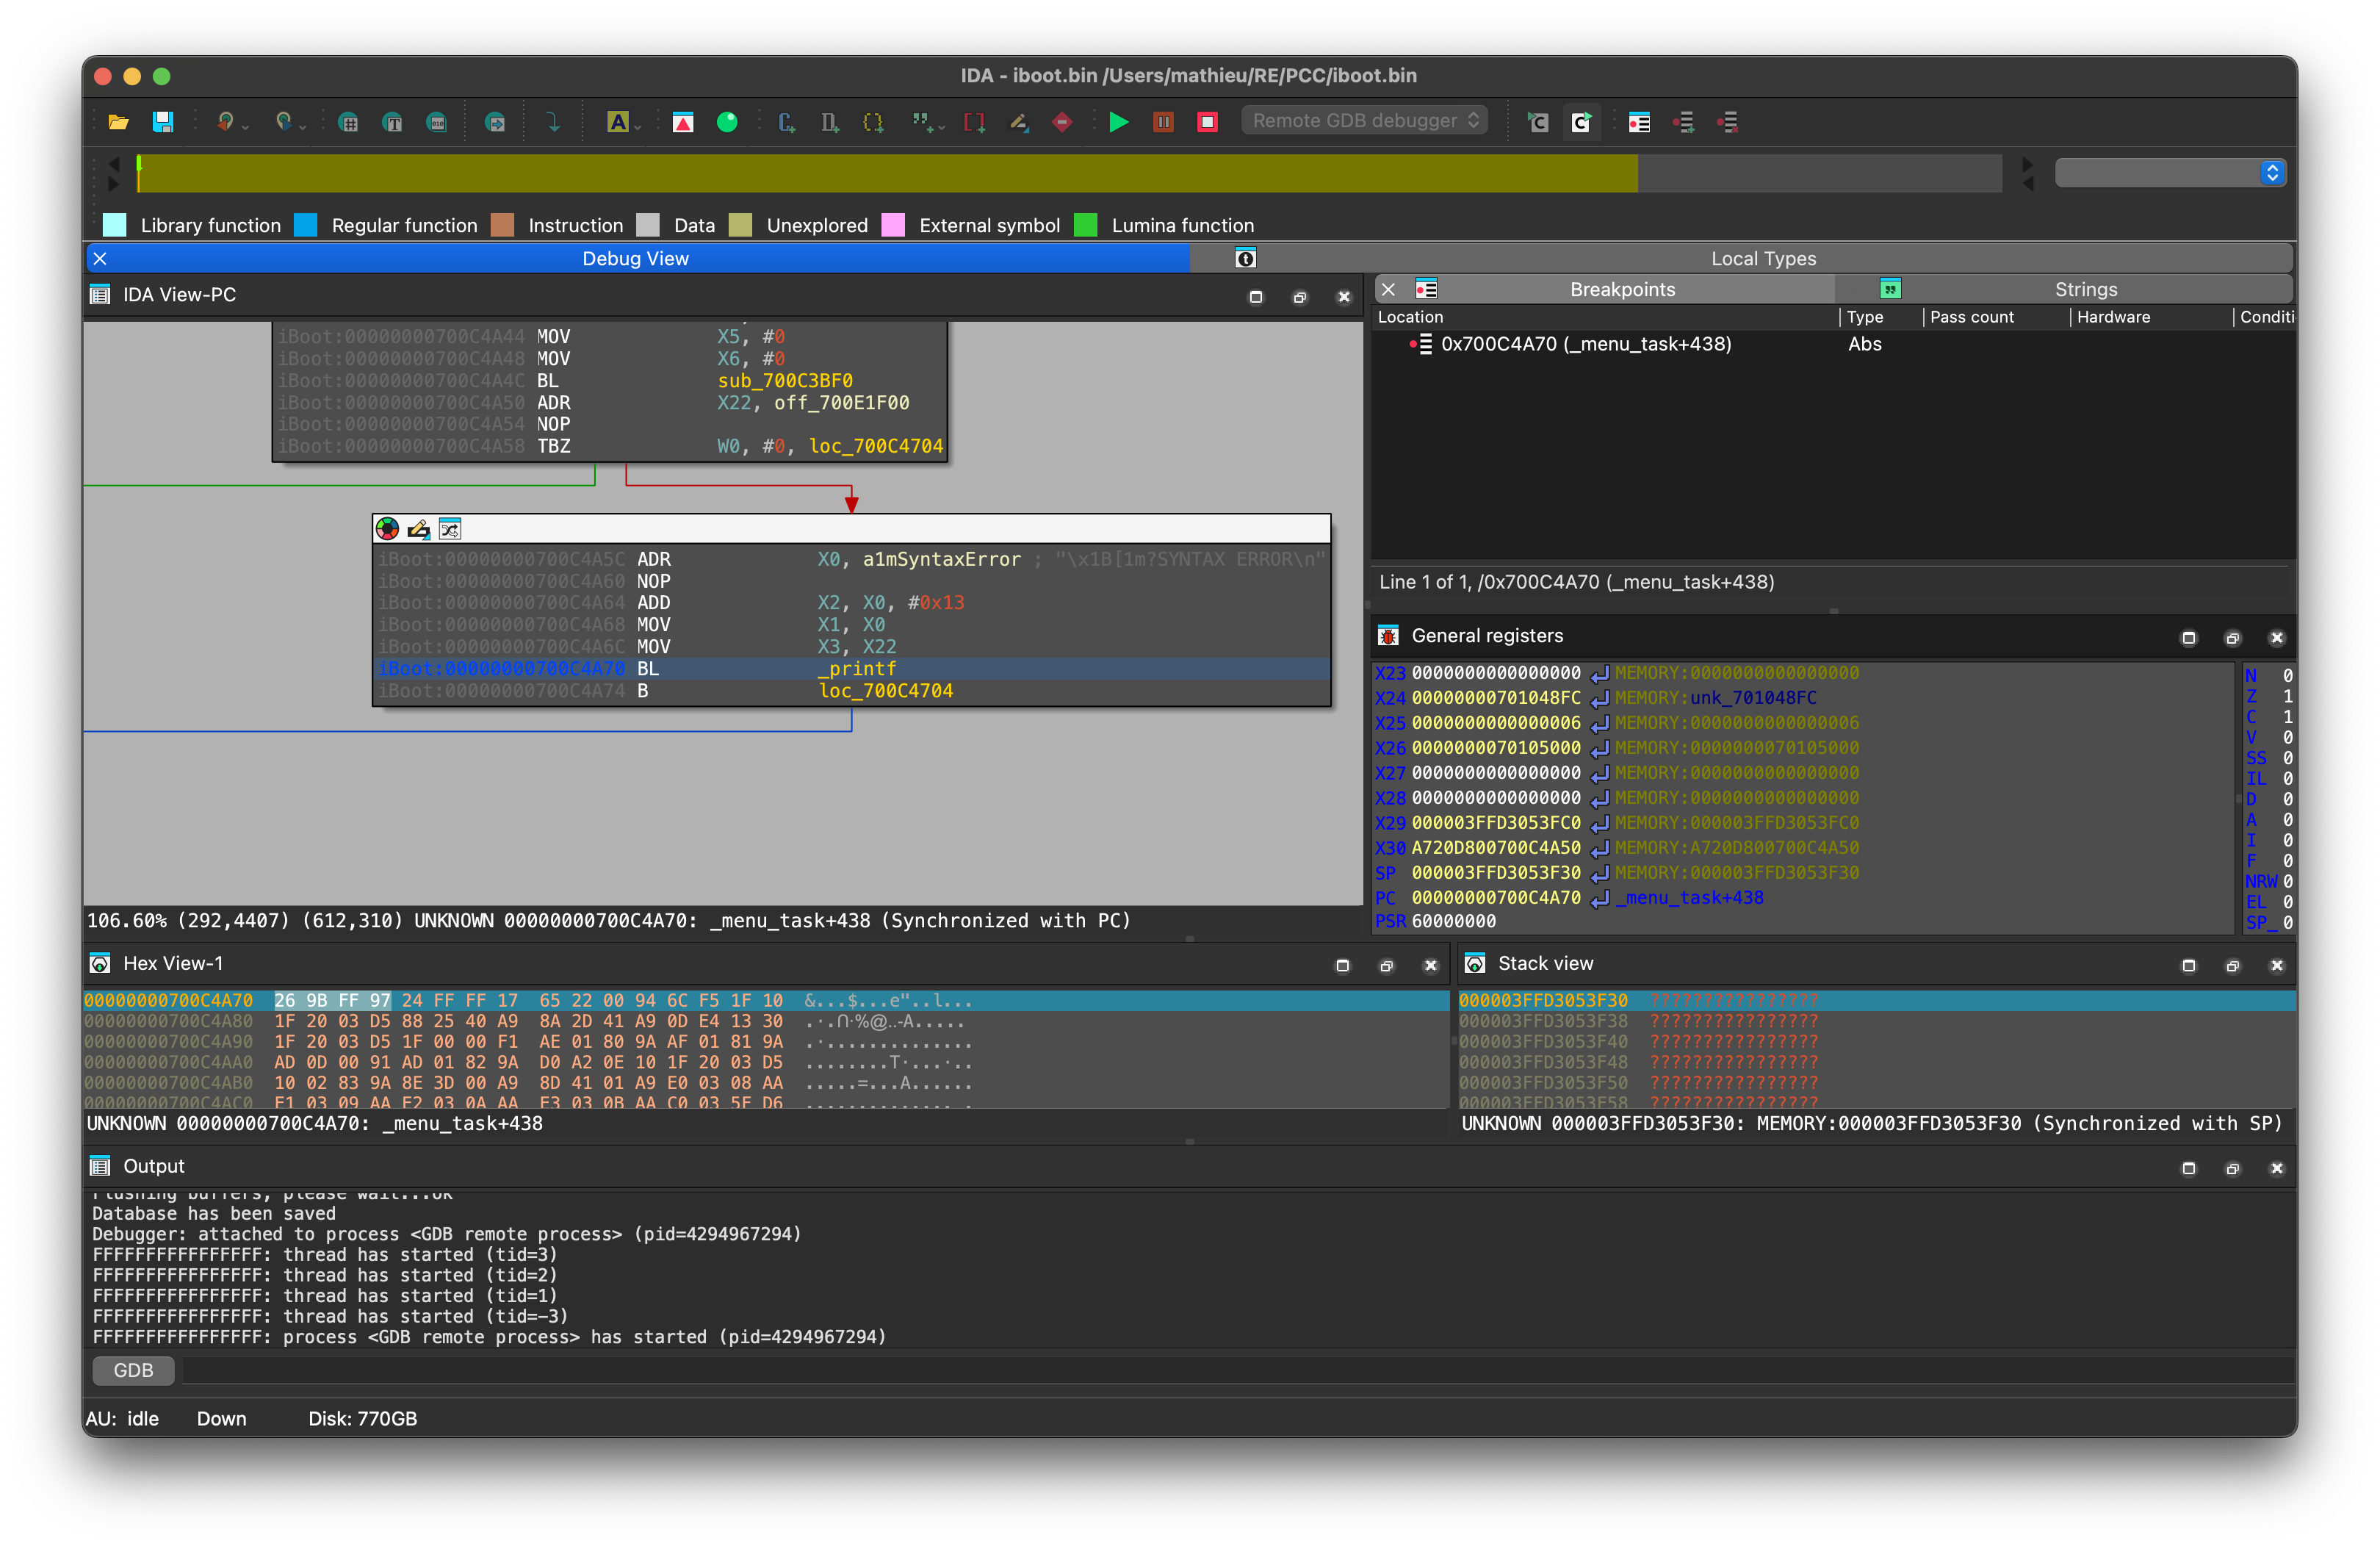Click the GDB button in the Output window
This screenshot has width=2380, height=1546.
click(x=133, y=1370)
